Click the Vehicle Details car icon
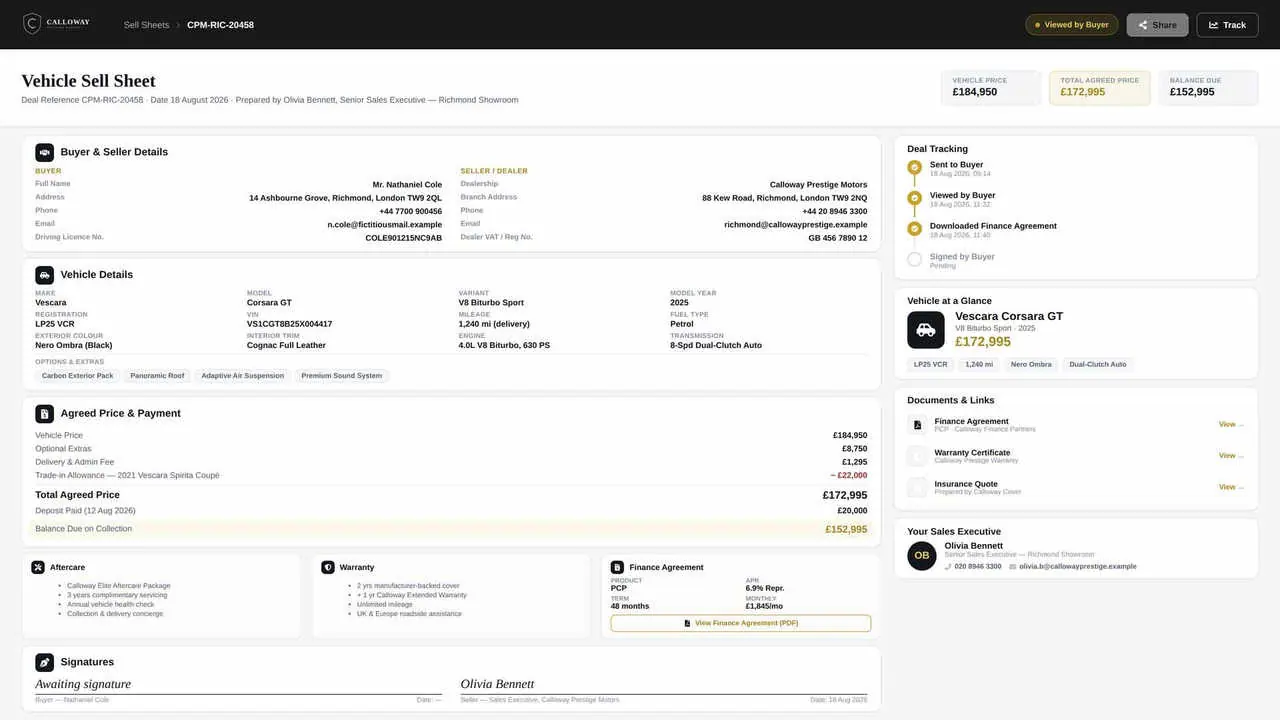 45,275
